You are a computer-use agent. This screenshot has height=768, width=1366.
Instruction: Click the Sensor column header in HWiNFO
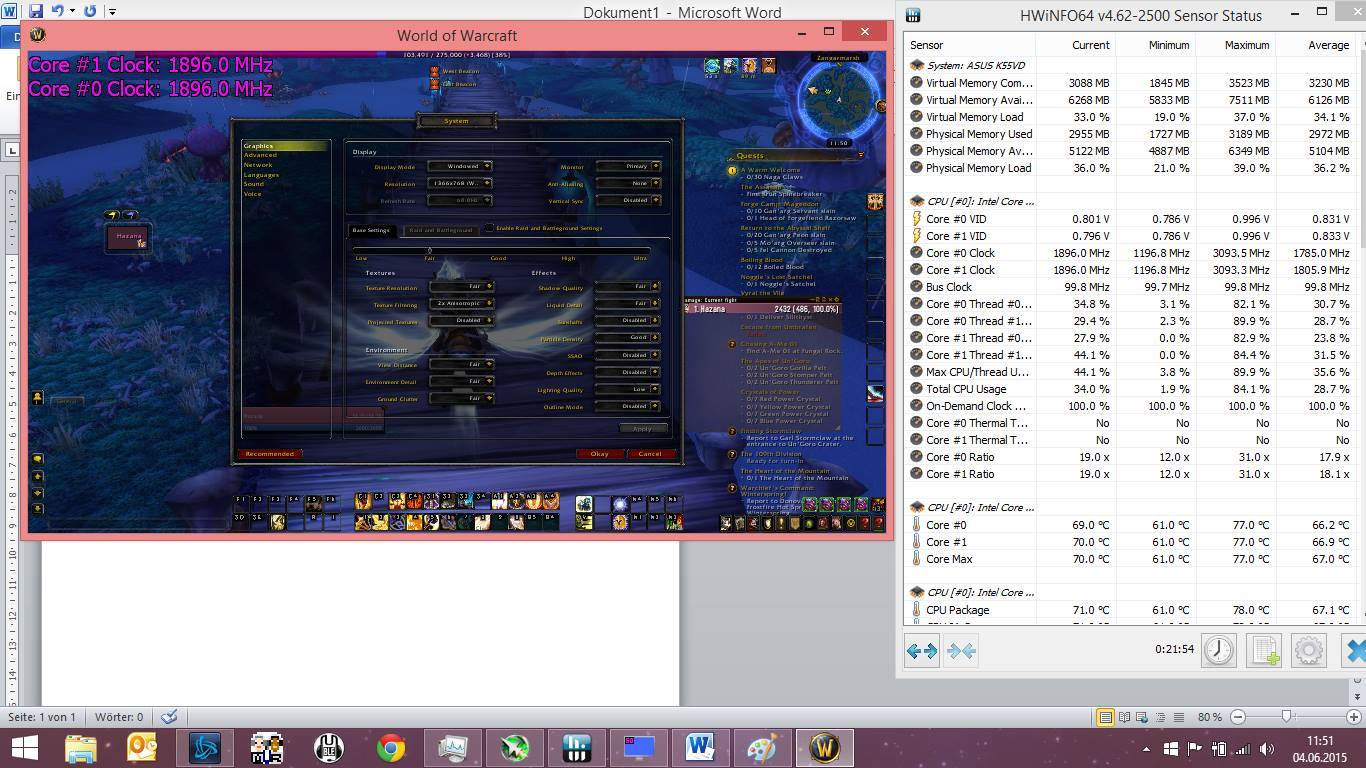[970, 45]
